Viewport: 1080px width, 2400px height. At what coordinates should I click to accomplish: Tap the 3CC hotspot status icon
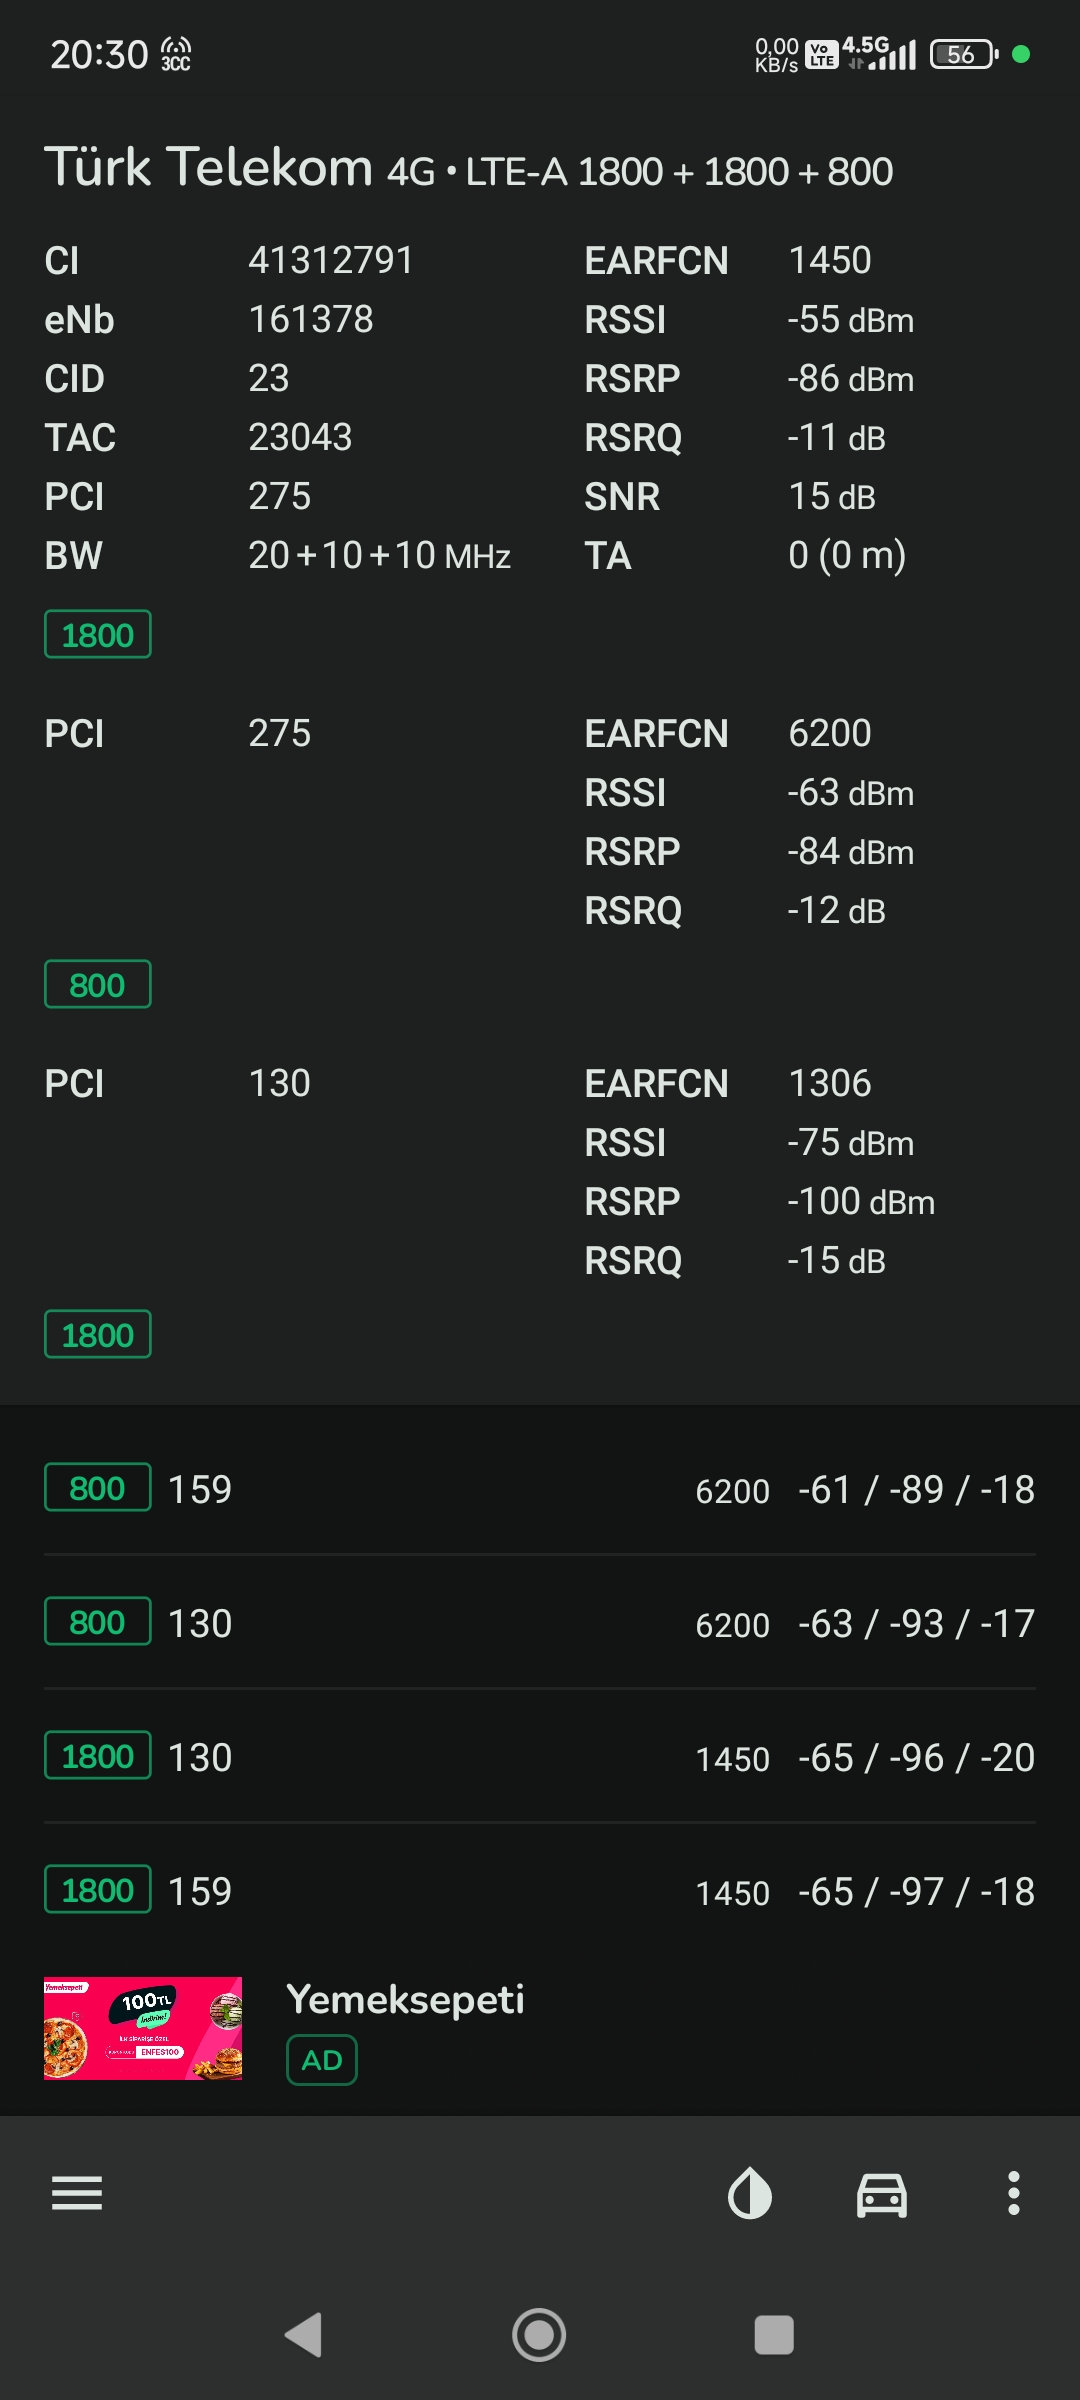(176, 54)
